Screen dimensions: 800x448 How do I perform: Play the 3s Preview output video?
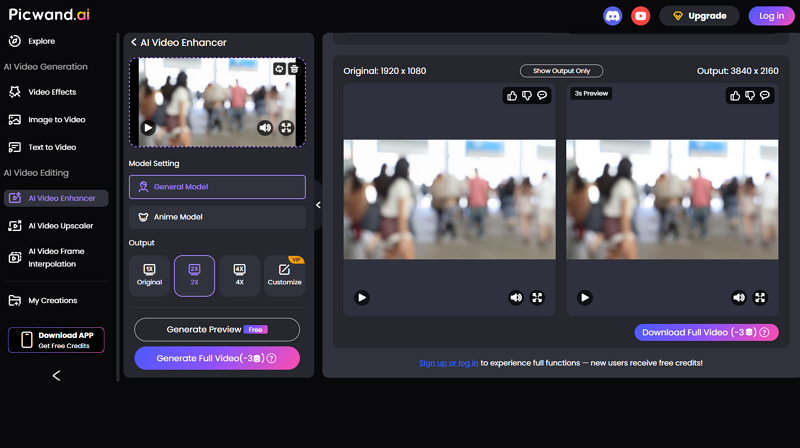pos(585,297)
